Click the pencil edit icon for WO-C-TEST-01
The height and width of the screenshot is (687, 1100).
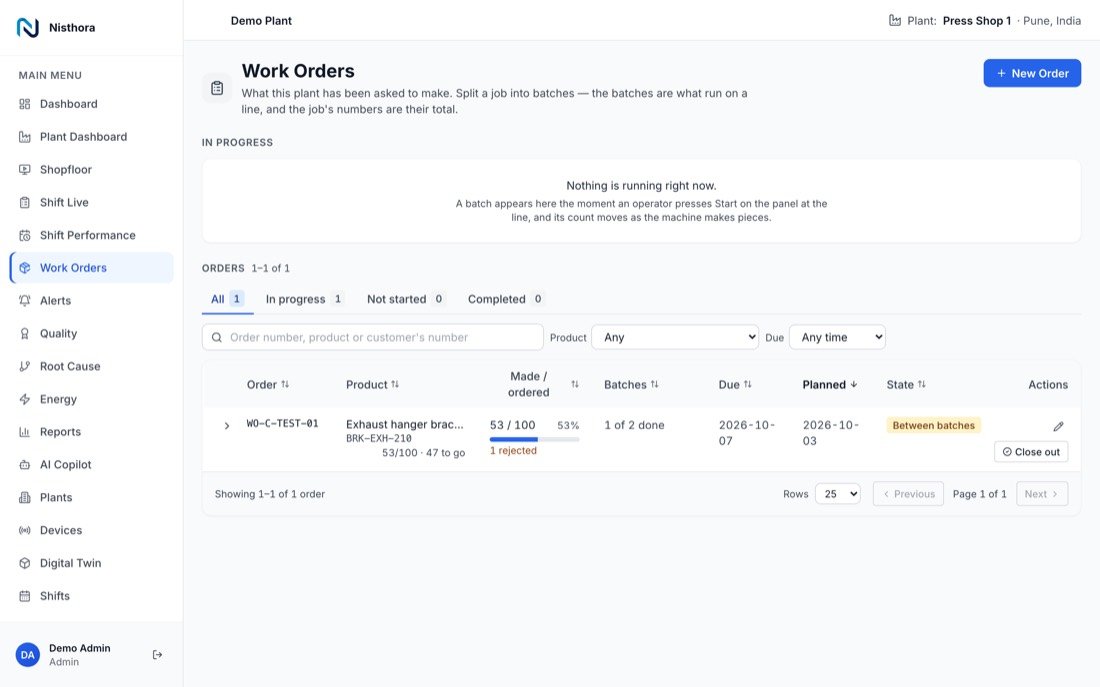(x=1058, y=426)
